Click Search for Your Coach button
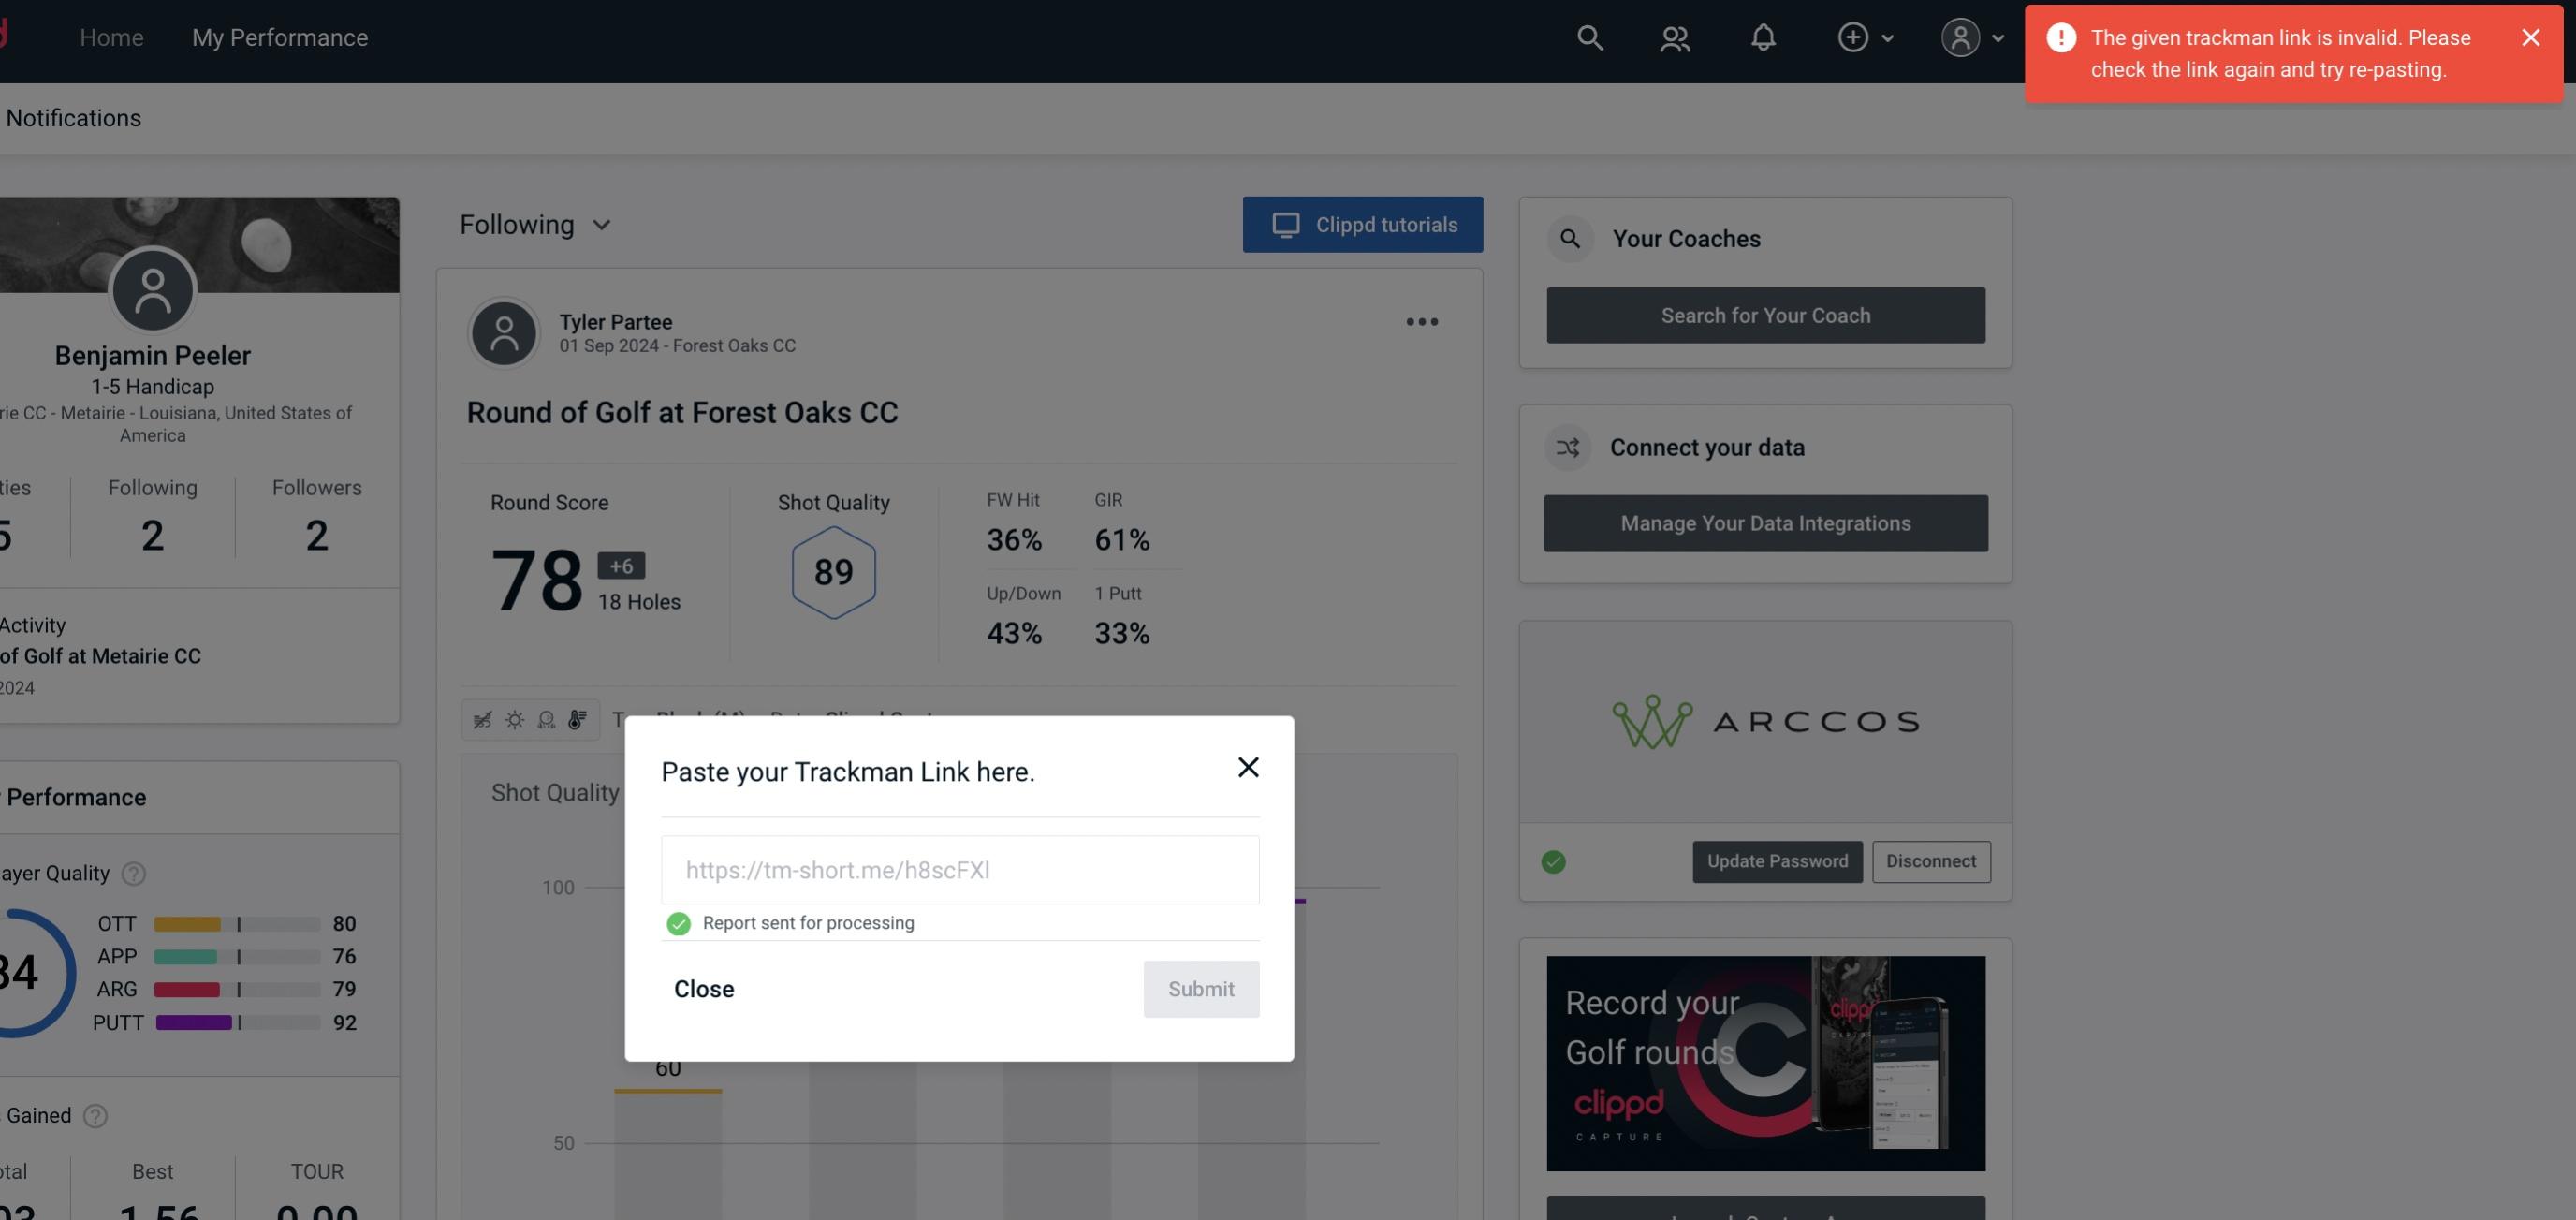This screenshot has height=1220, width=2576. click(x=1766, y=314)
